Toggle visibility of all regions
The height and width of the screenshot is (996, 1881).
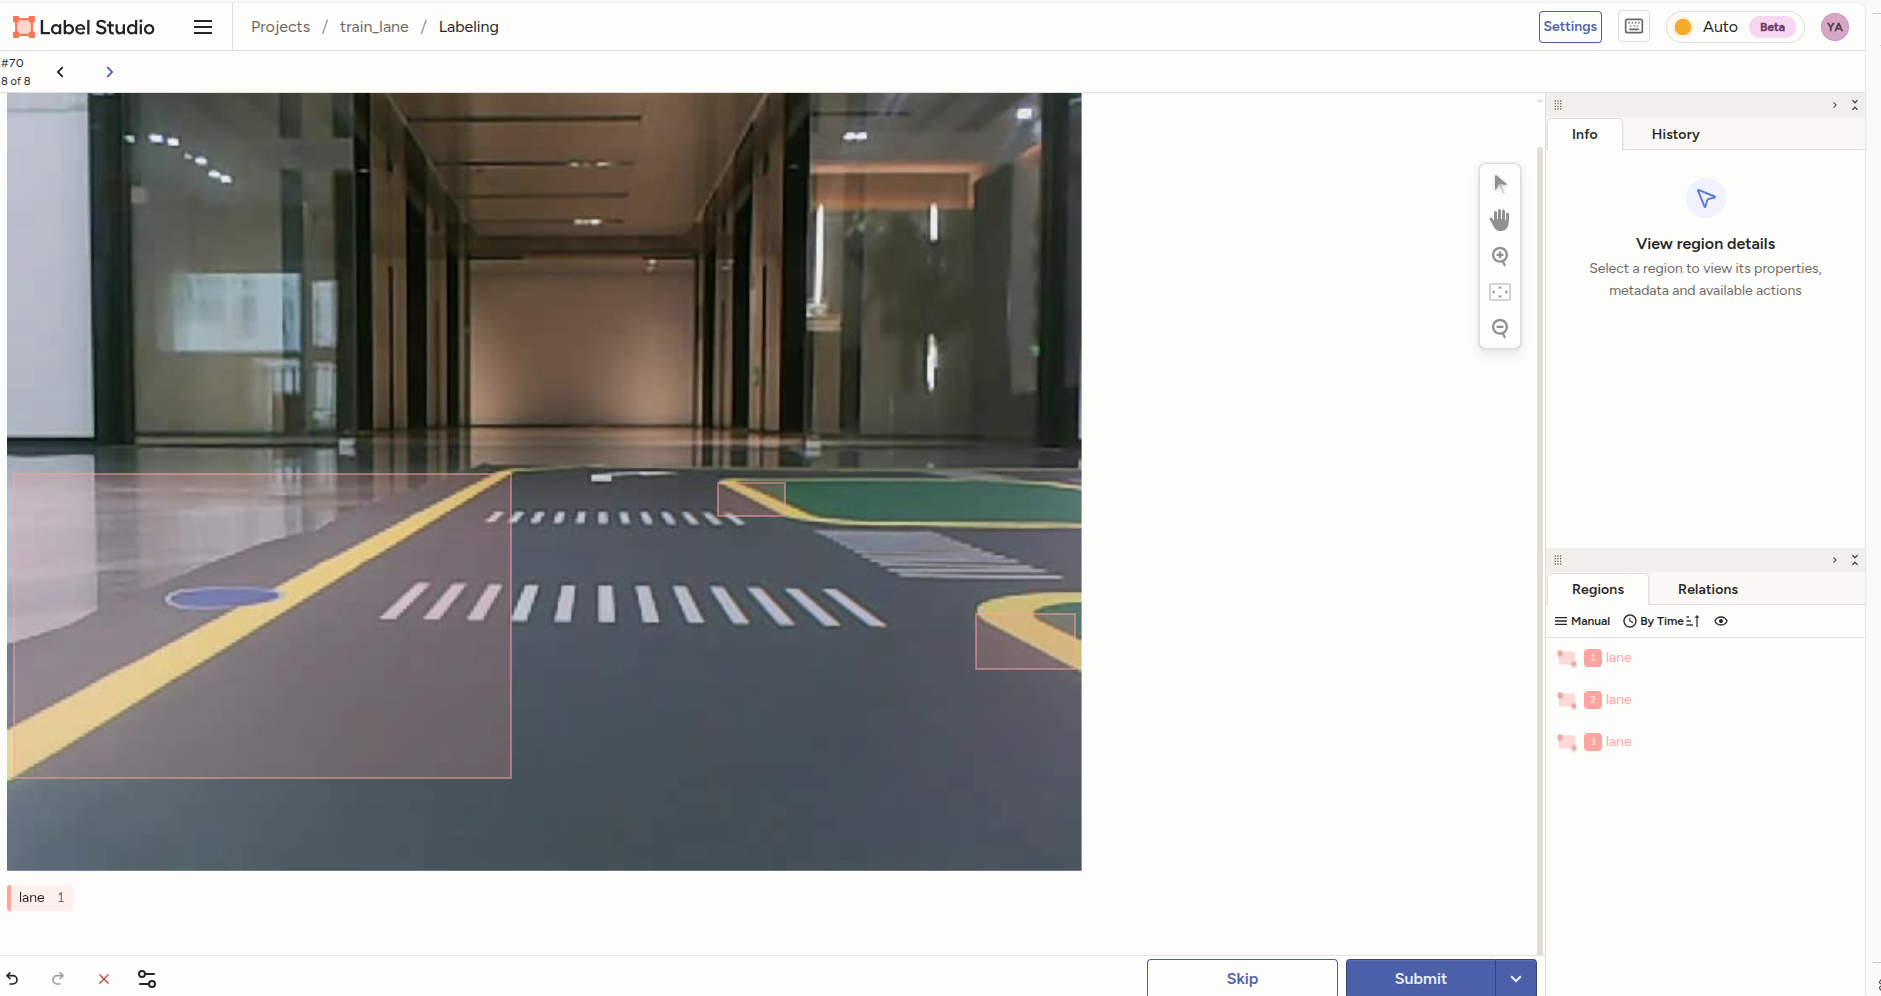point(1721,621)
